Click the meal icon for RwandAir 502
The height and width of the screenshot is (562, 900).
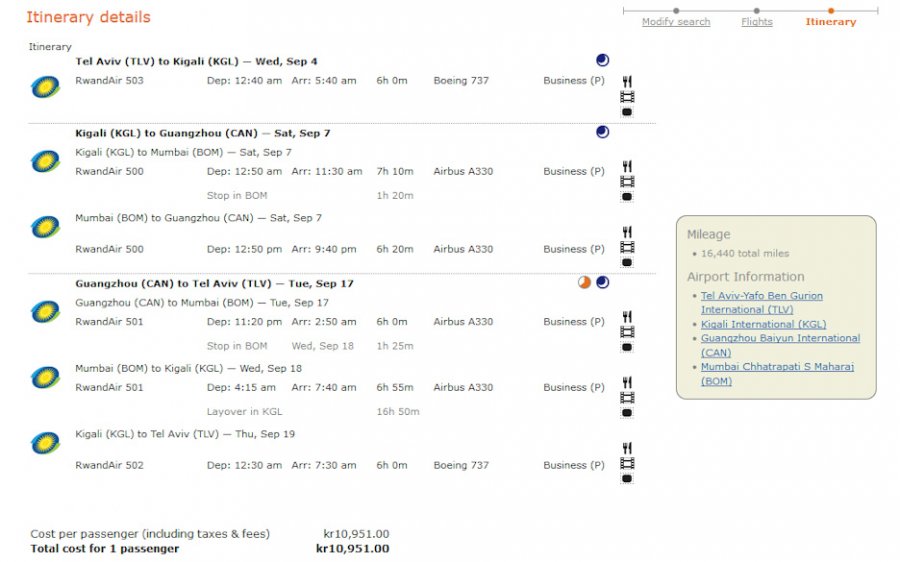pyautogui.click(x=627, y=448)
